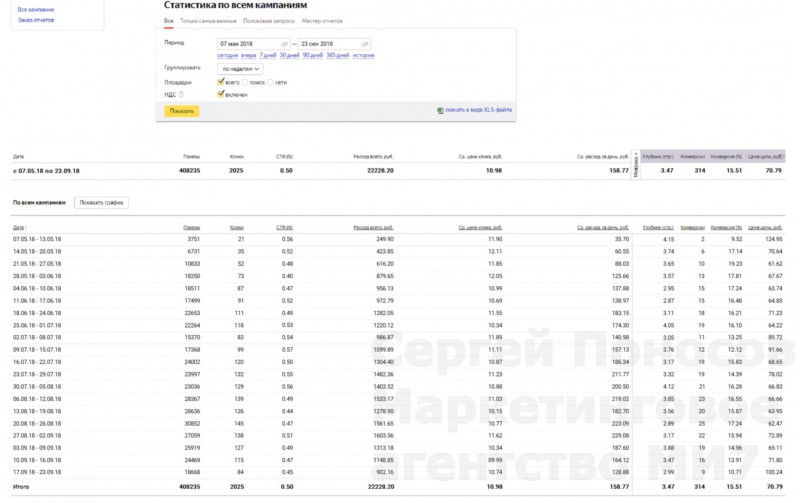
Task: Open the Поисковые запросы tab
Action: coord(269,21)
